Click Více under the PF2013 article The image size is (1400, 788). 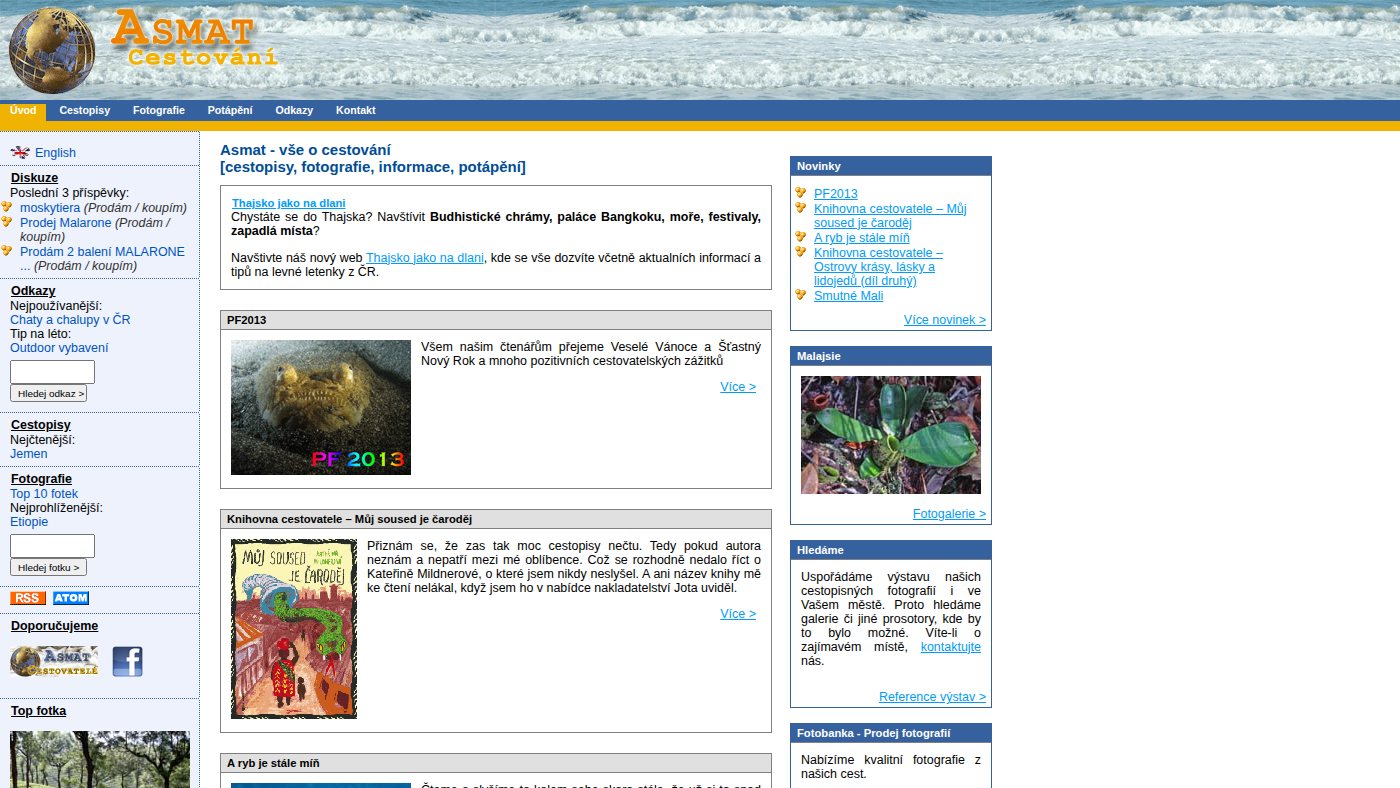pos(738,387)
